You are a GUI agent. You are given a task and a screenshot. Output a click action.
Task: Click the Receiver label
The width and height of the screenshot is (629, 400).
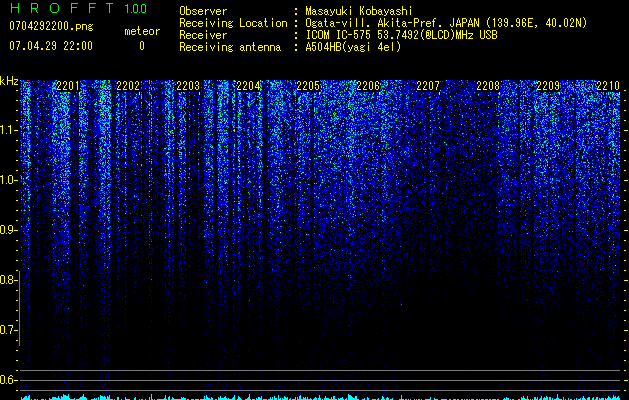click(x=203, y=35)
